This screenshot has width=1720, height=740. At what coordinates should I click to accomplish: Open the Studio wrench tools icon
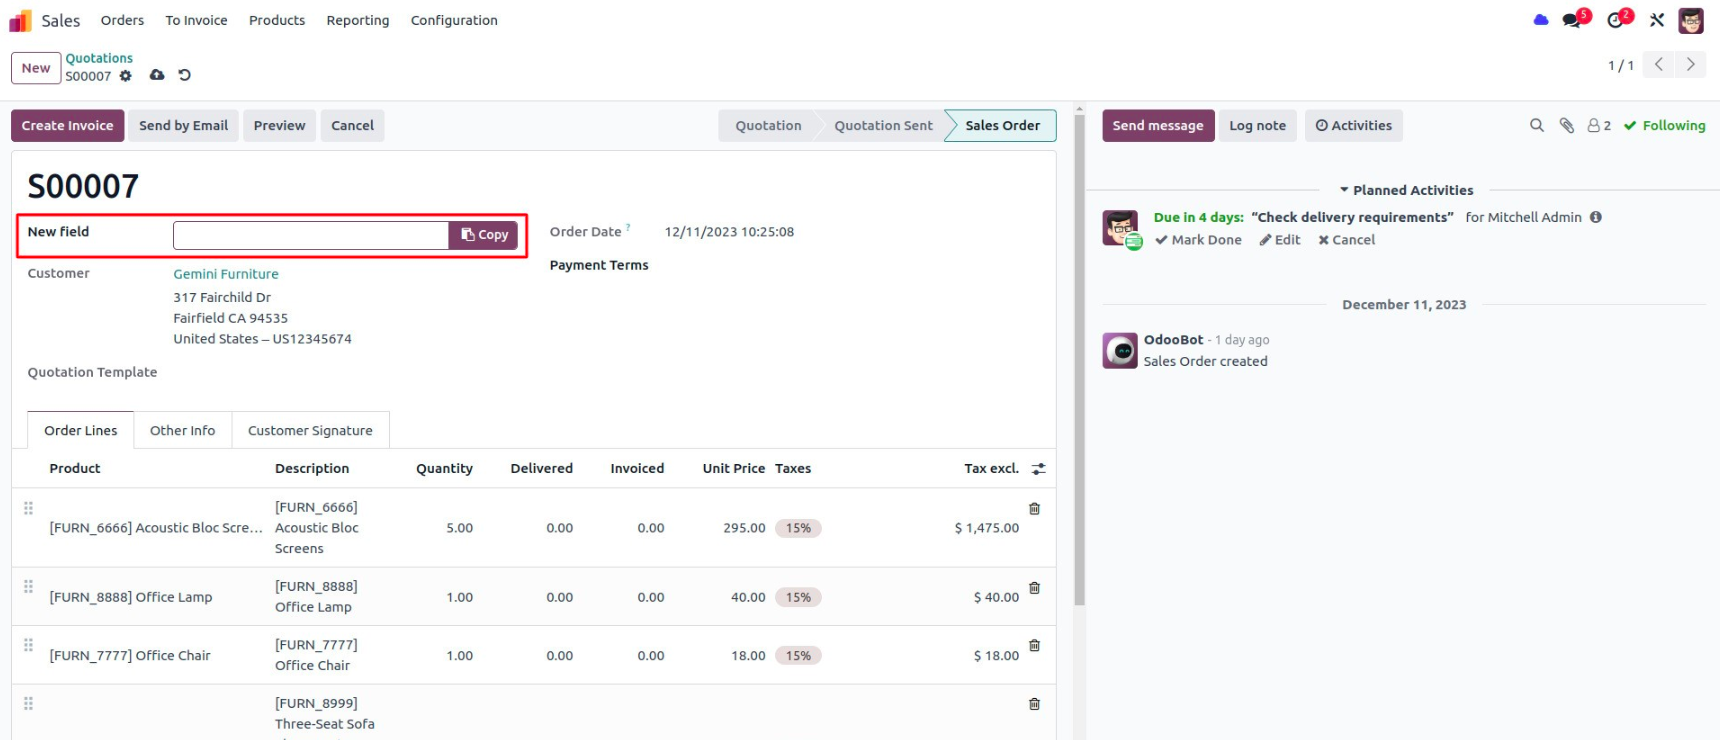[1657, 20]
